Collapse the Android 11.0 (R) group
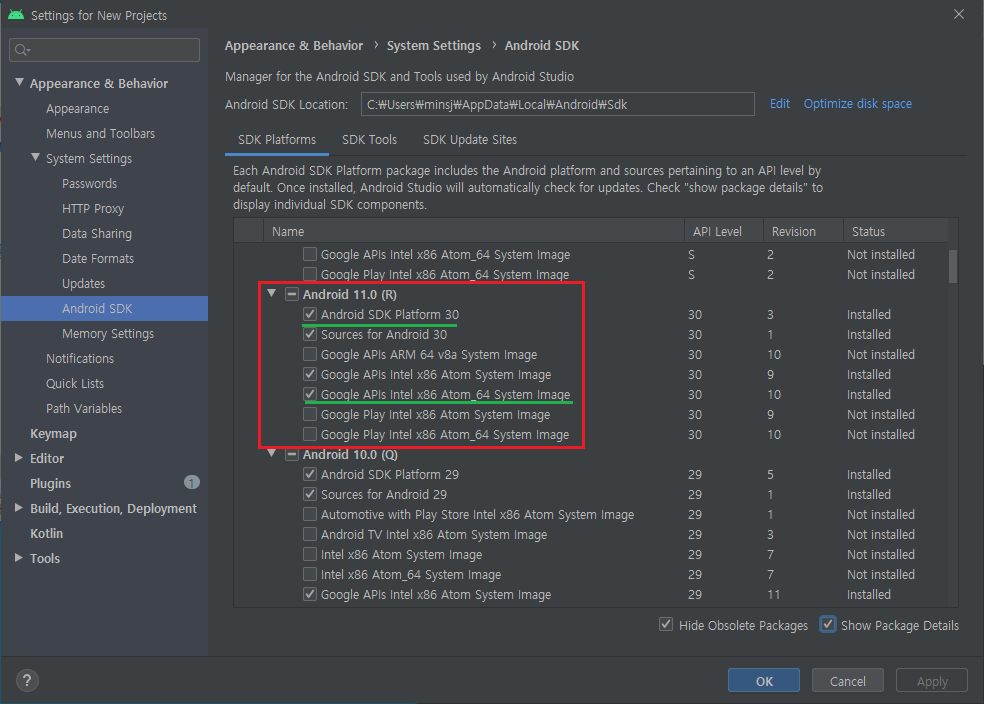This screenshot has width=984, height=704. (272, 293)
